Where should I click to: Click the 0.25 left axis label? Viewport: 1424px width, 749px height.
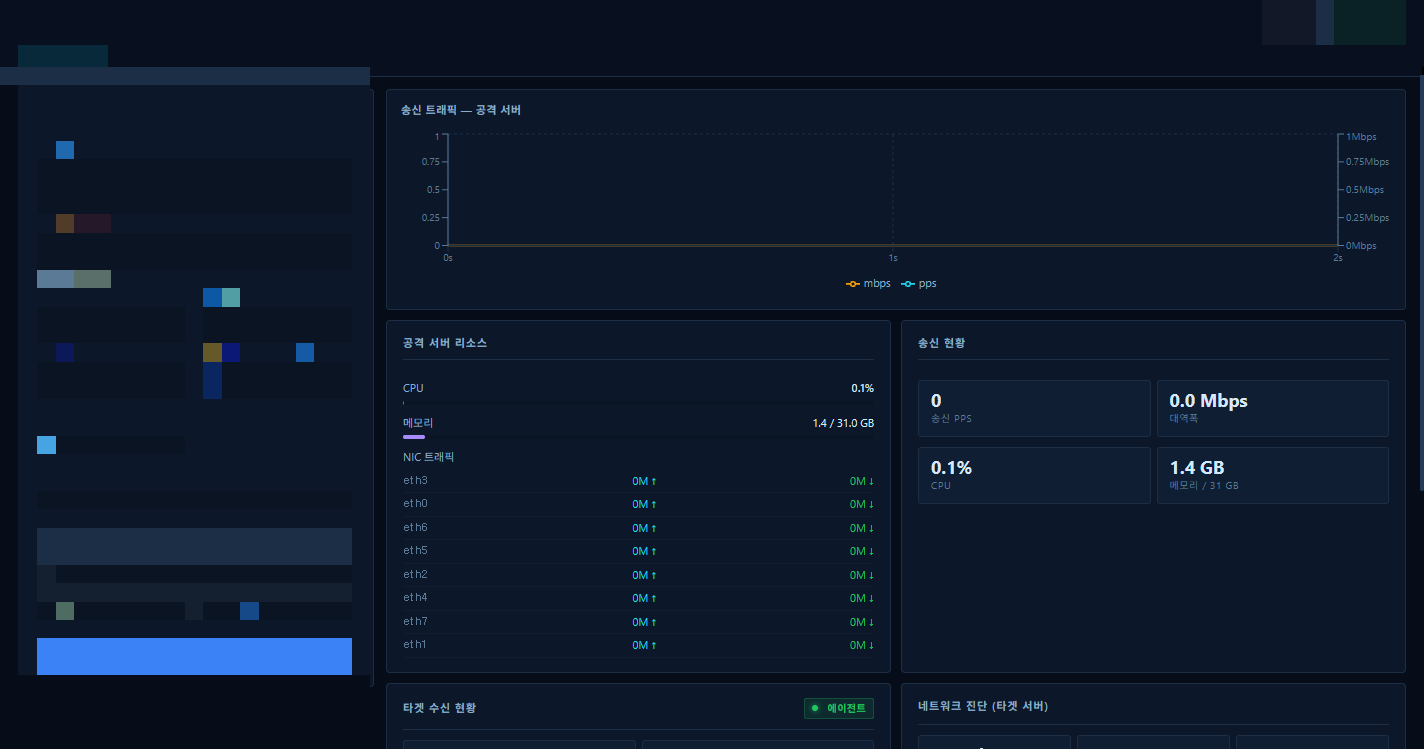coord(431,218)
